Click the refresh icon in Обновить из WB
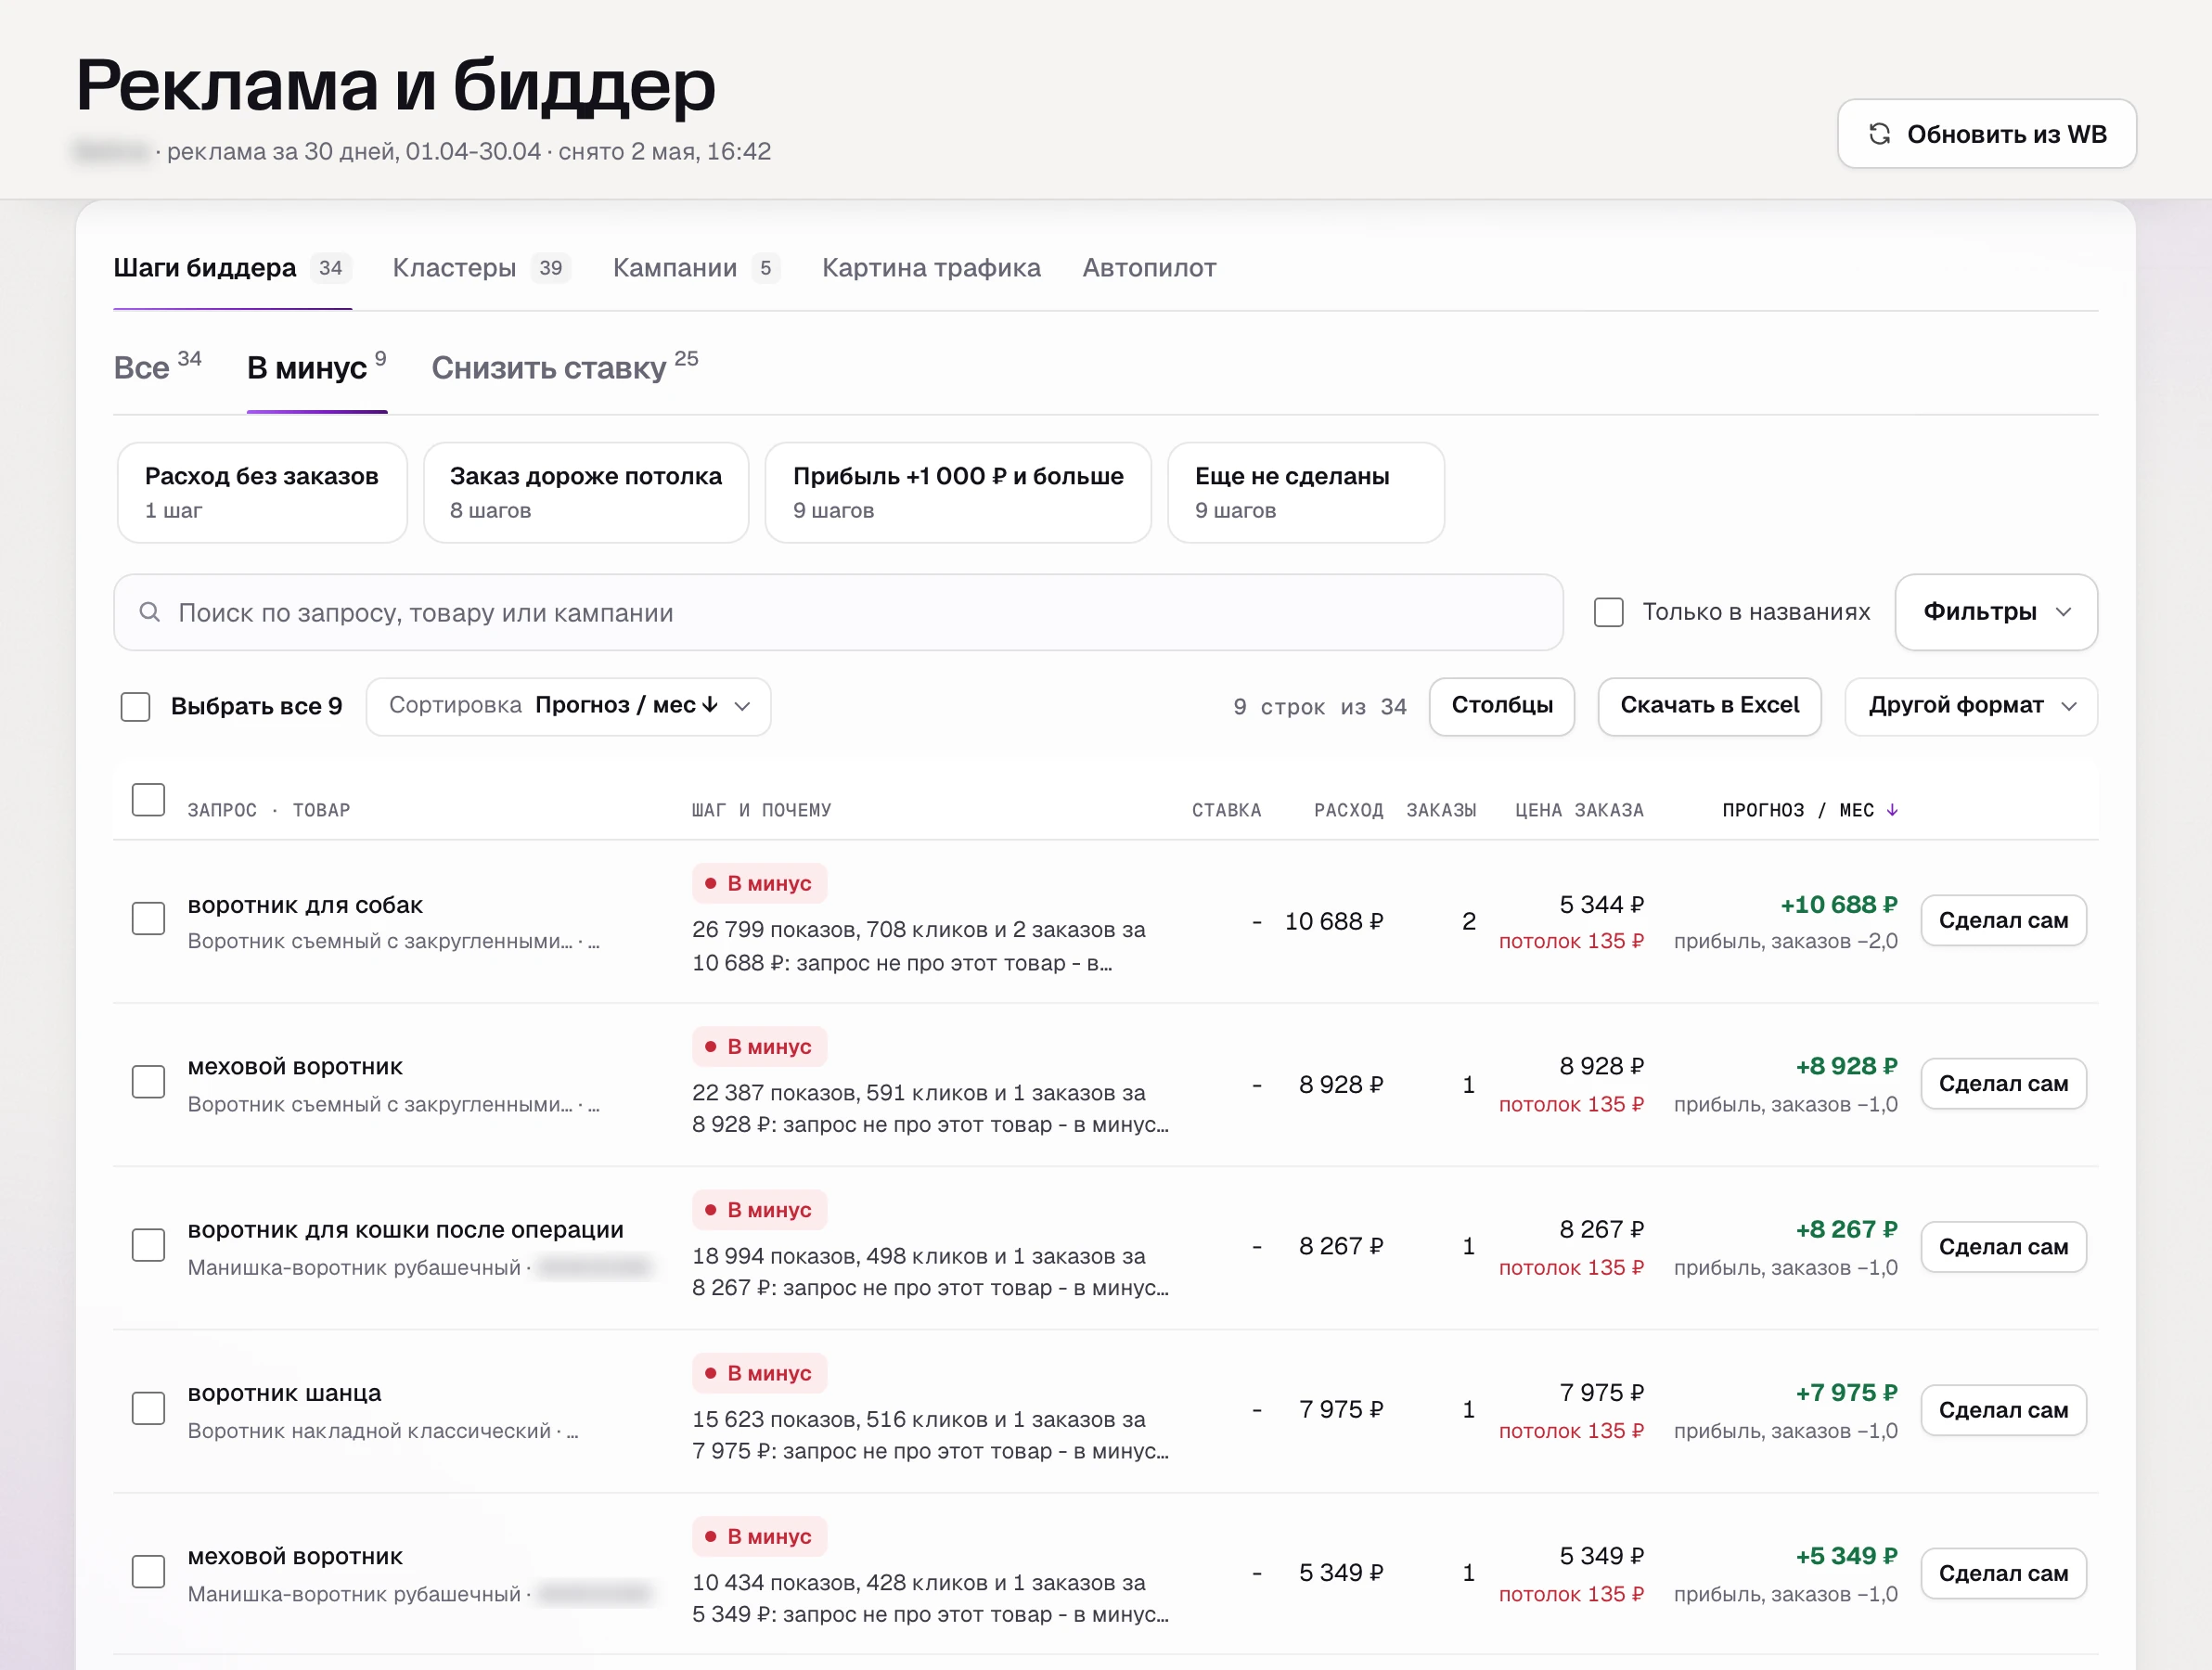Viewport: 2212px width, 1670px height. click(1879, 134)
